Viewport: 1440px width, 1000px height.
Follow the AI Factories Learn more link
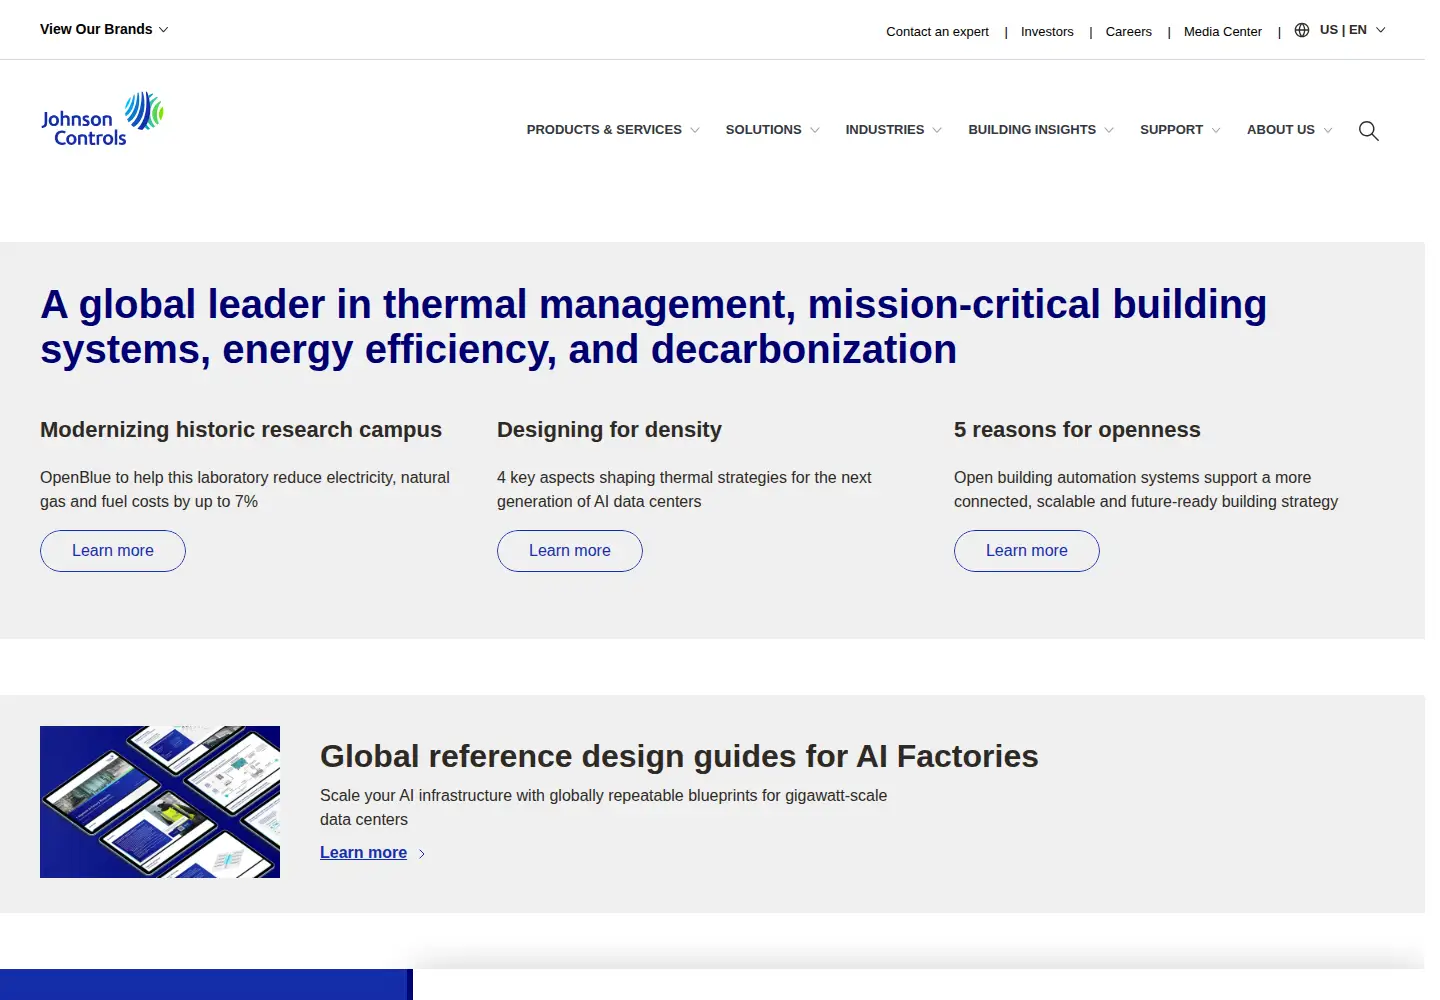pyautogui.click(x=372, y=853)
